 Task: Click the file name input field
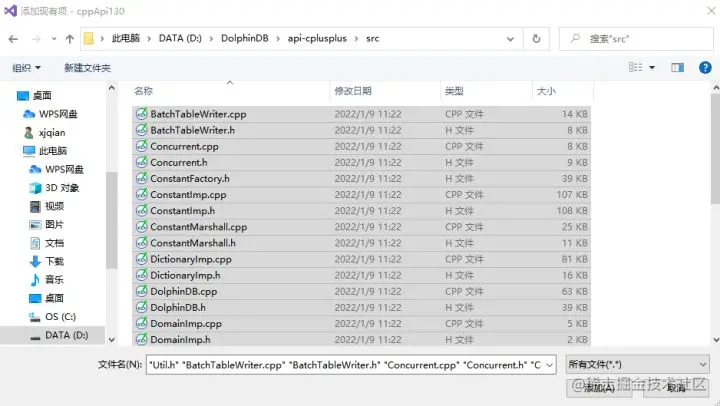[x=345, y=365]
